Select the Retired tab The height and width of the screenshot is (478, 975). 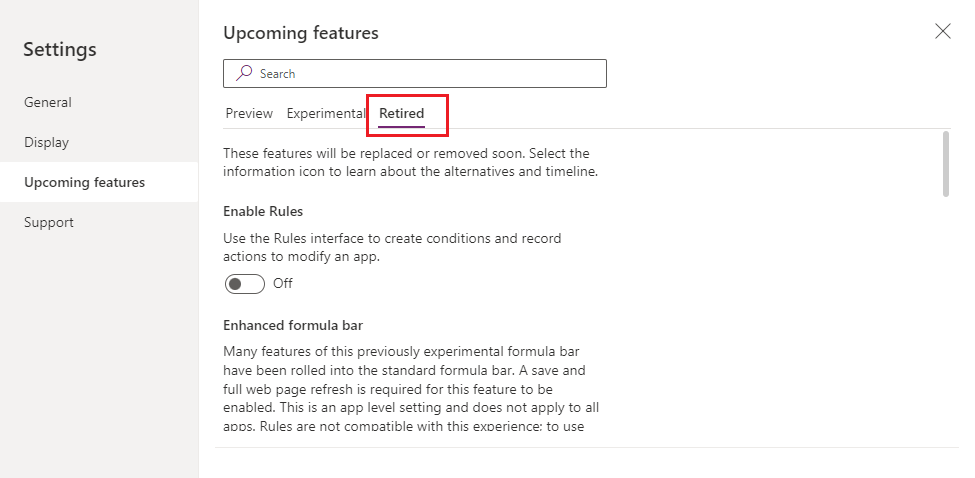pyautogui.click(x=401, y=114)
